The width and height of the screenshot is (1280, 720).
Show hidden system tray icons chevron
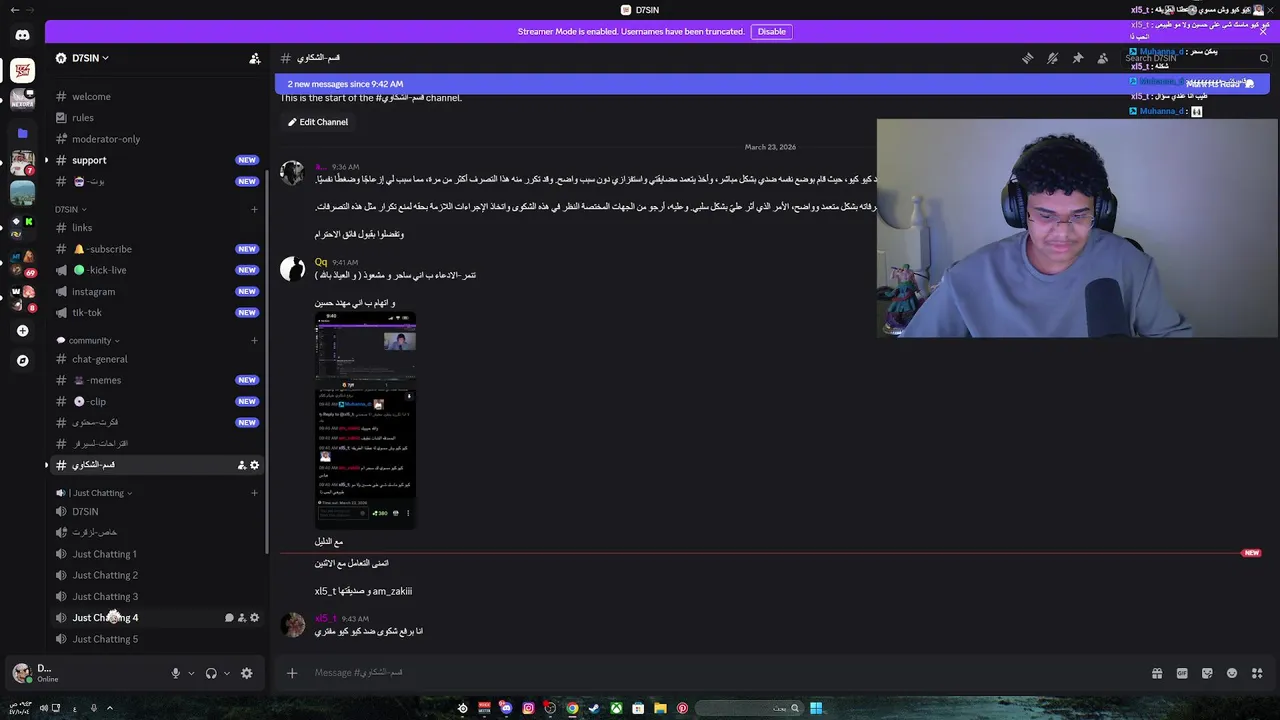[x=110, y=708]
